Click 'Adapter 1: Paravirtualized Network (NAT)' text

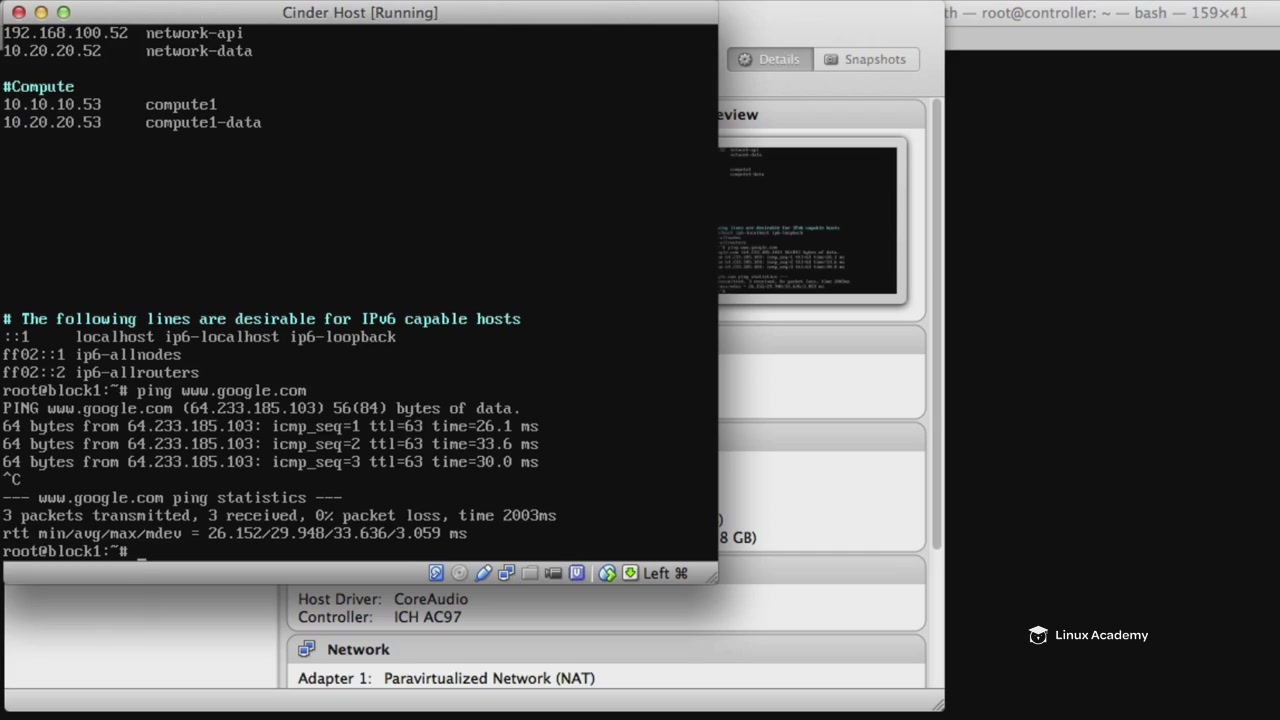tap(446, 678)
